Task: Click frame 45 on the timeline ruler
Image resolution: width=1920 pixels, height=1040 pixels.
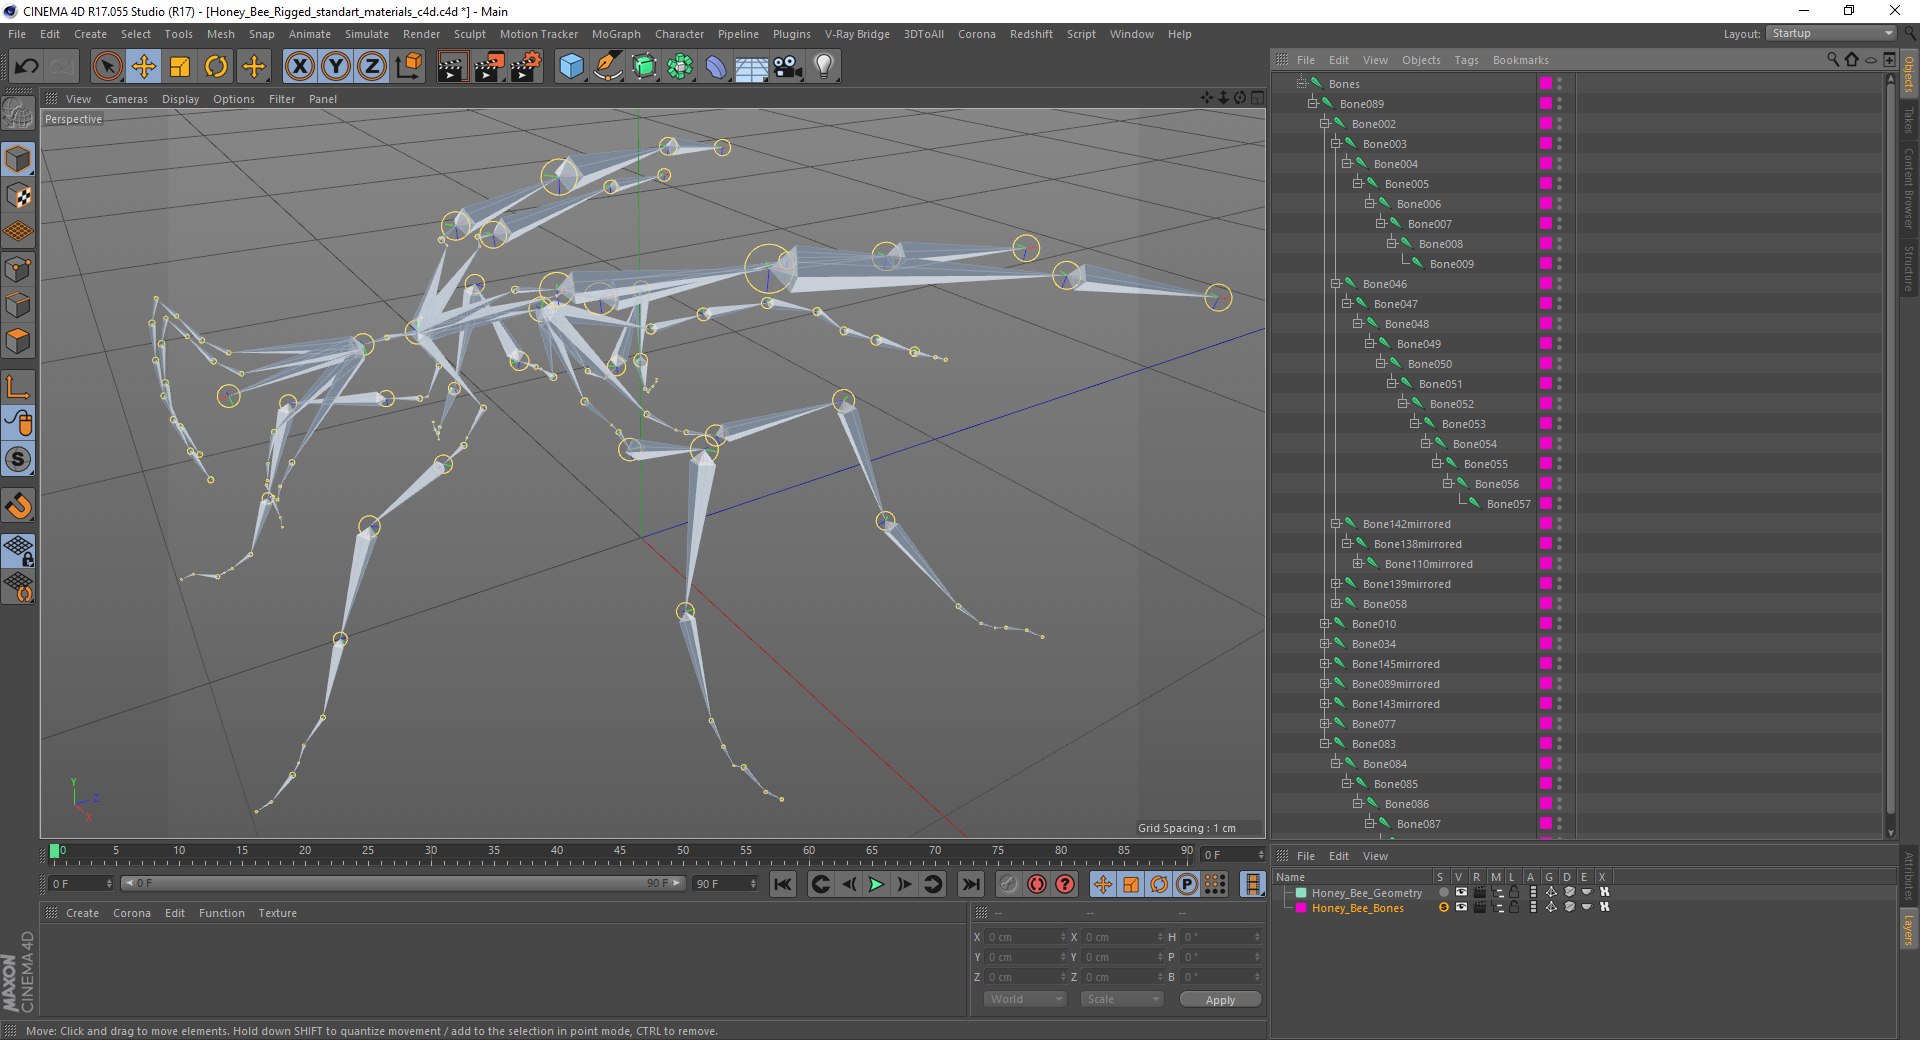Action: point(620,853)
